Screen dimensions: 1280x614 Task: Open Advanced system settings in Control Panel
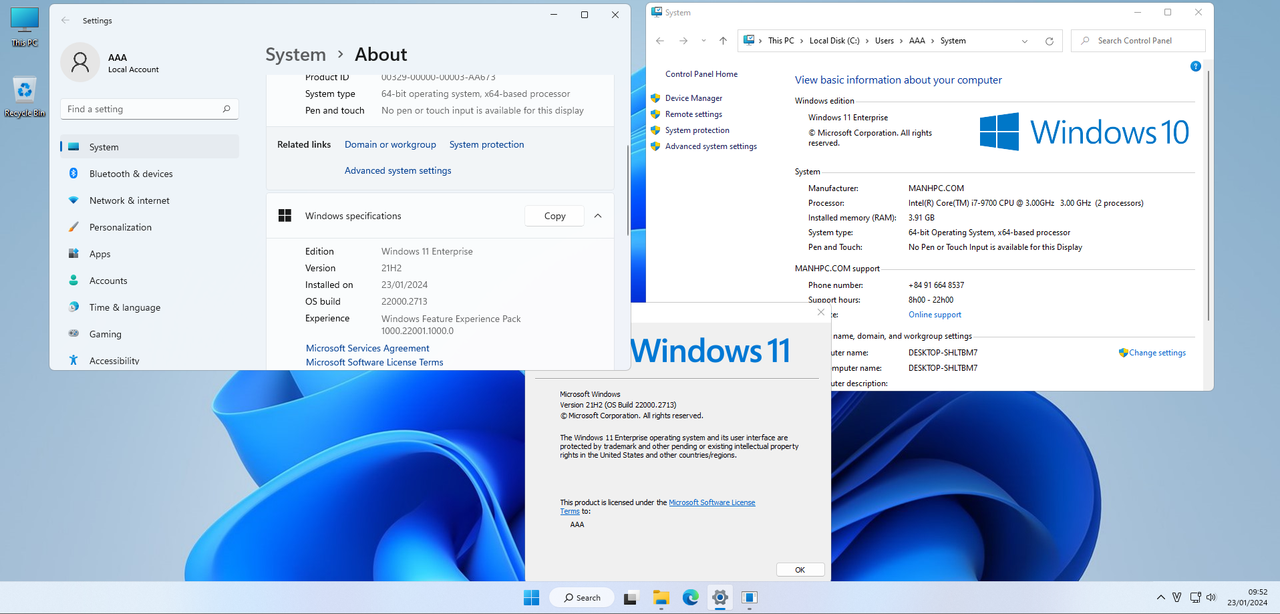[711, 146]
